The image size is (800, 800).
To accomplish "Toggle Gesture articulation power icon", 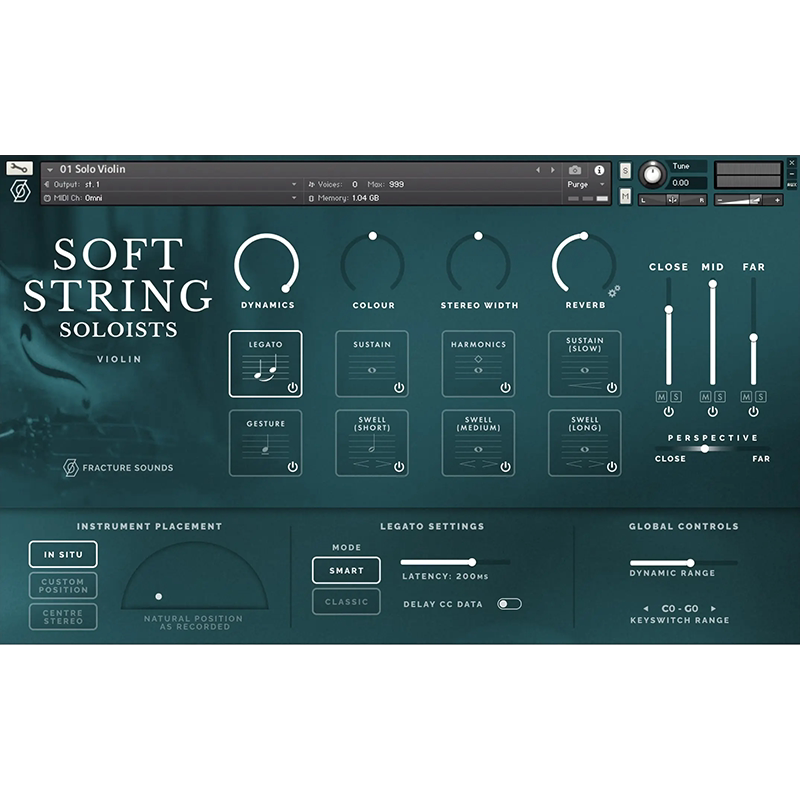I will [x=293, y=466].
